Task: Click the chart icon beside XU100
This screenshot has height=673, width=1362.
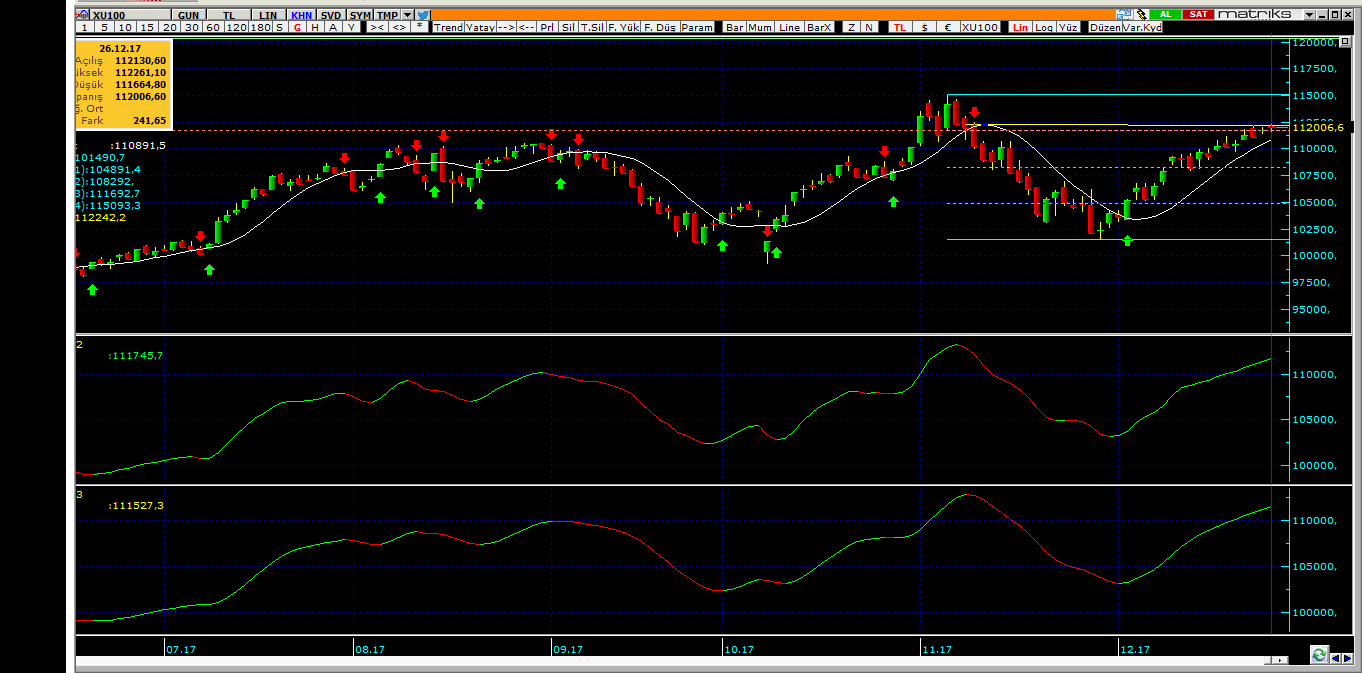Action: pos(82,15)
